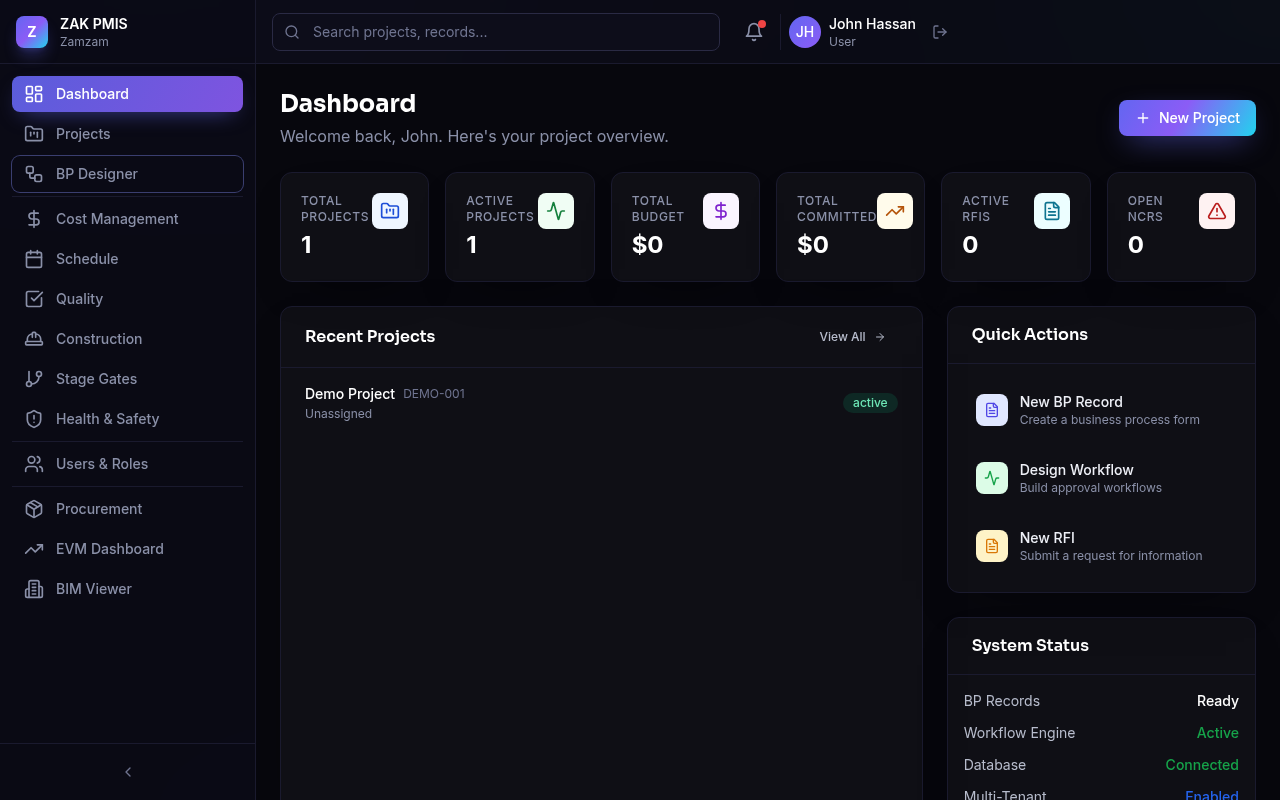Click the Active Projects pulse icon
Image resolution: width=1280 pixels, height=800 pixels.
point(556,211)
